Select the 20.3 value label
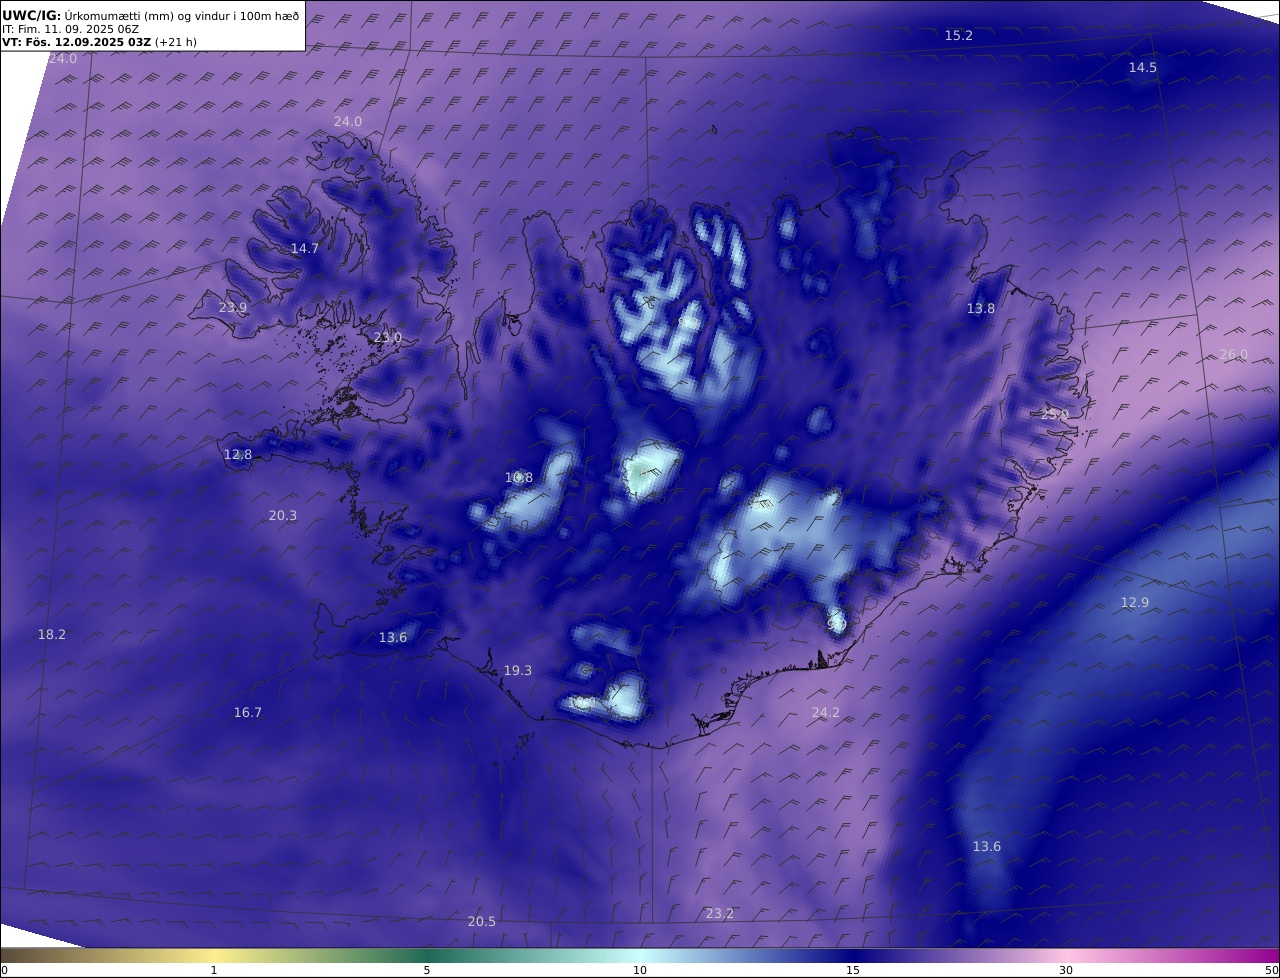Image resolution: width=1280 pixels, height=978 pixels. click(x=283, y=516)
